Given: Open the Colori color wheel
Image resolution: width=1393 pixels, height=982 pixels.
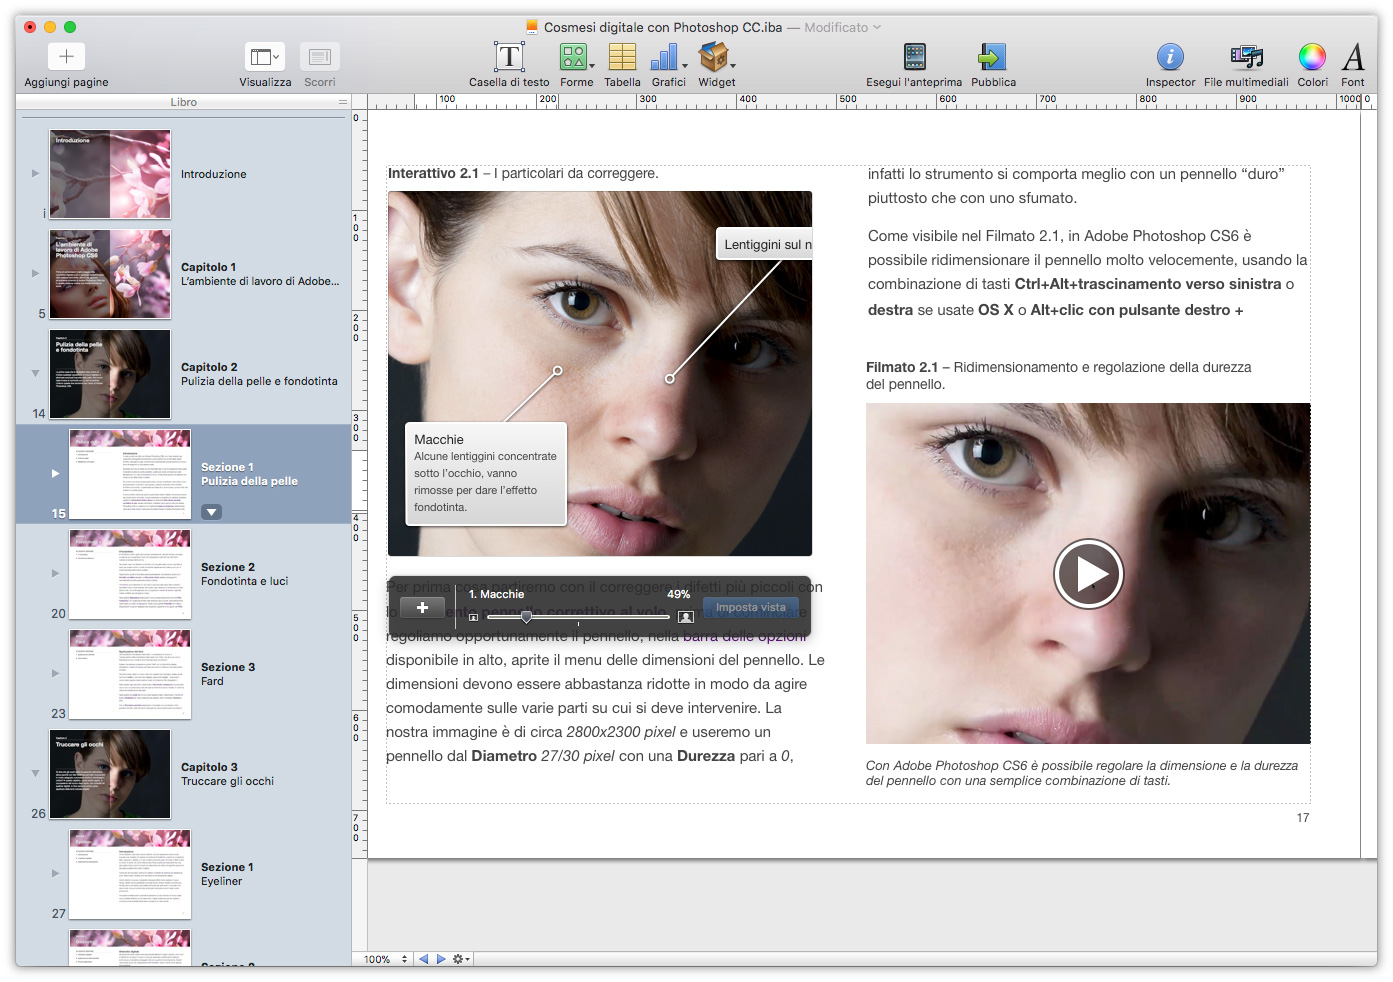Looking at the screenshot, I should (1312, 57).
